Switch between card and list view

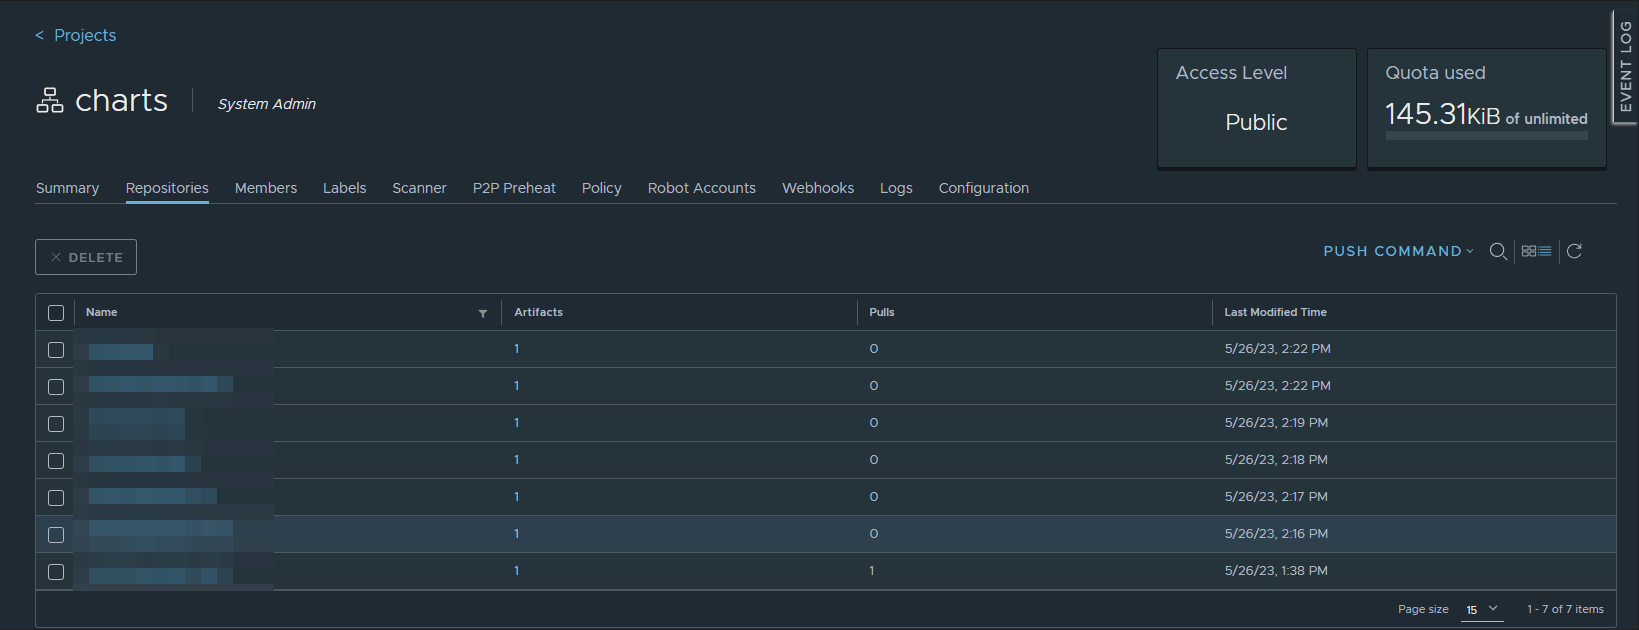(x=1536, y=251)
